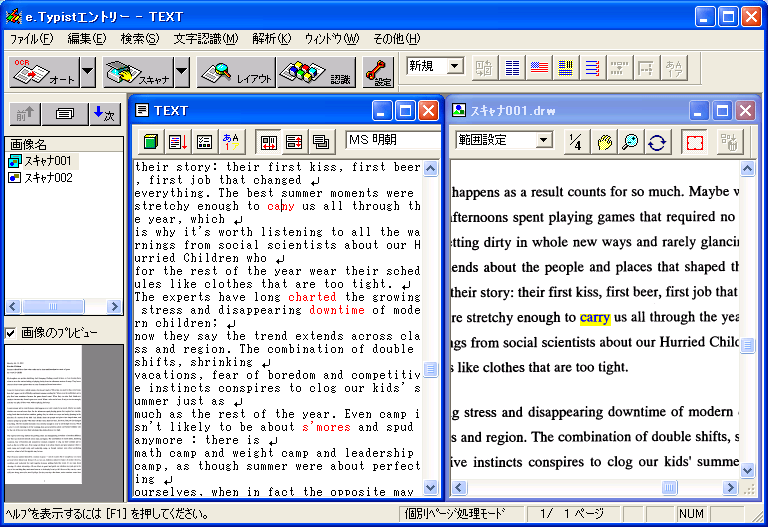The image size is (768, 527).
Task: Toggle the red rectangle region tool
Action: (x=695, y=142)
